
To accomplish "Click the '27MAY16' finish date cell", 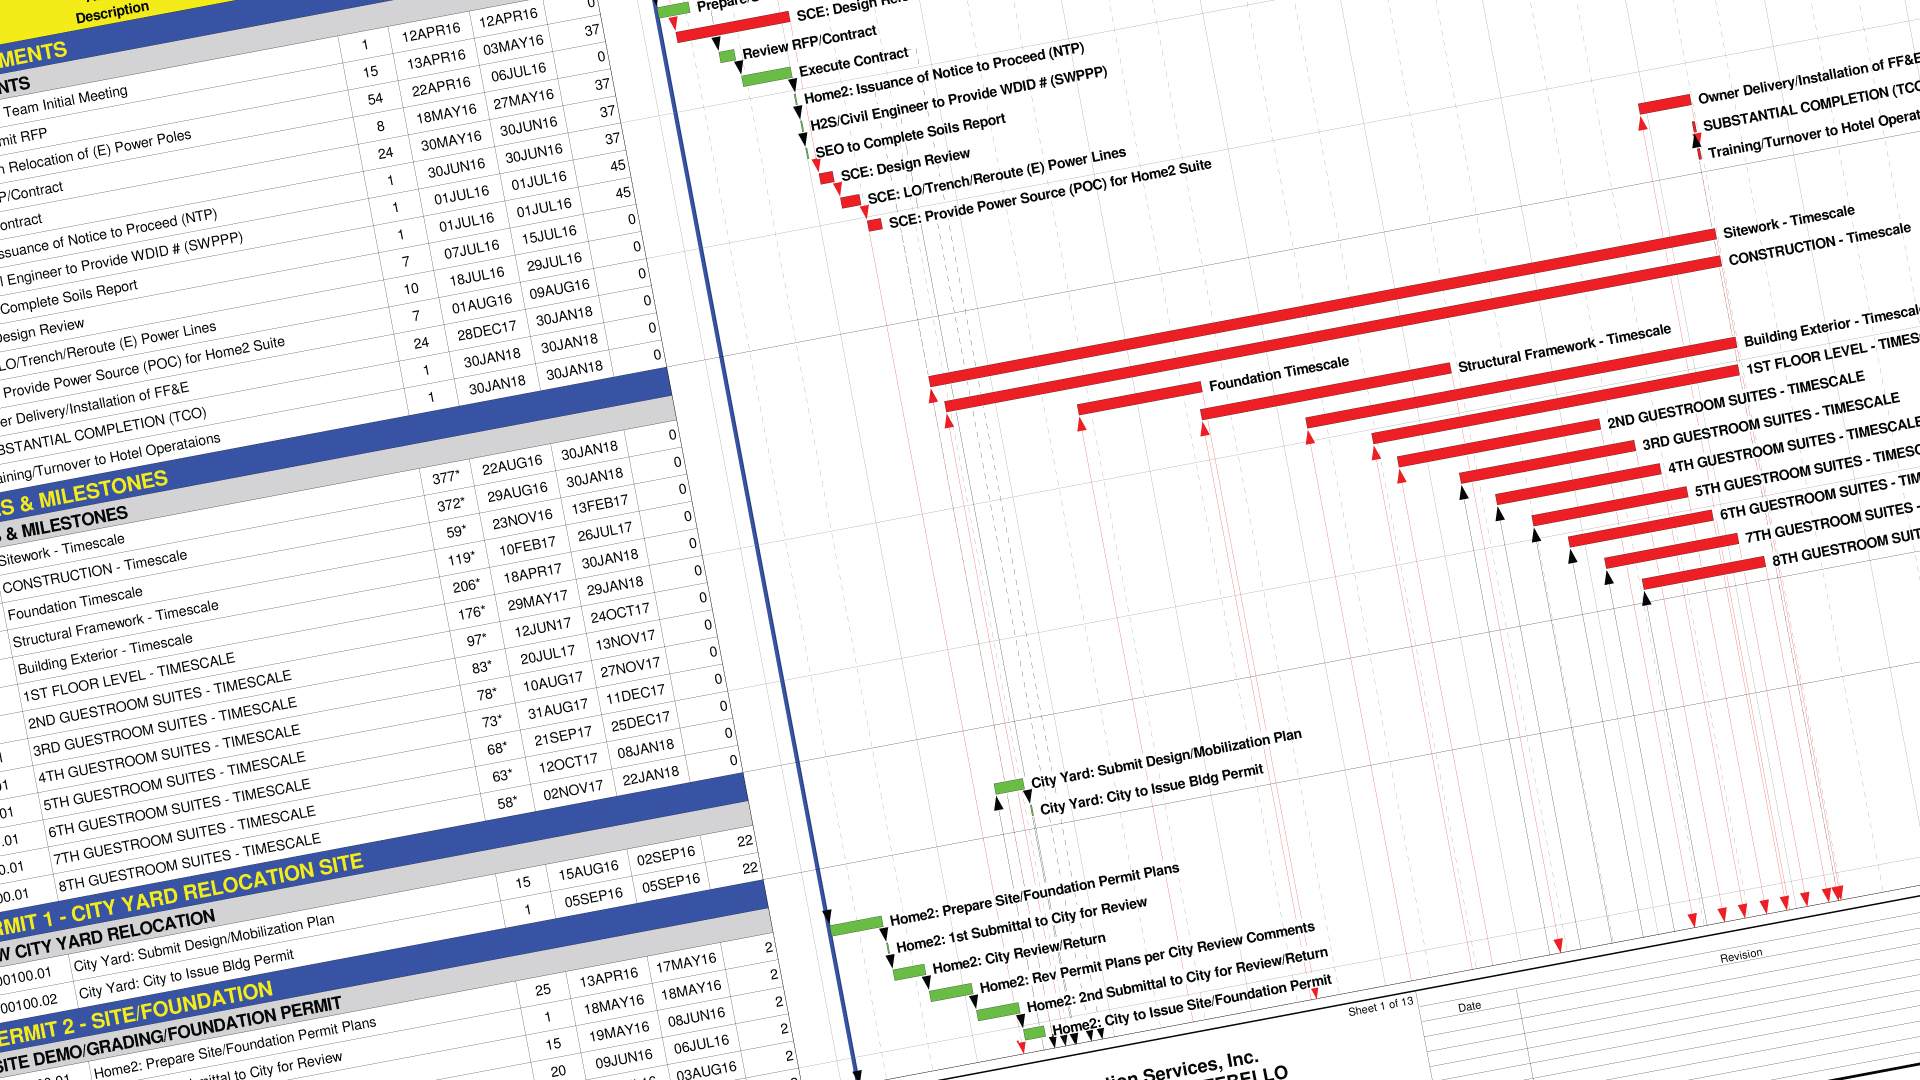I will pyautogui.click(x=523, y=100).
